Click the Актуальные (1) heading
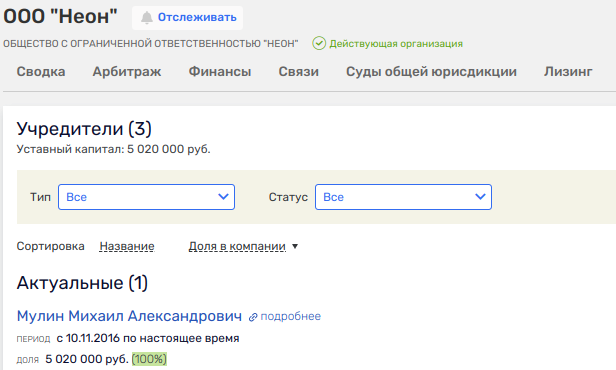The height and width of the screenshot is (370, 616). point(82,283)
